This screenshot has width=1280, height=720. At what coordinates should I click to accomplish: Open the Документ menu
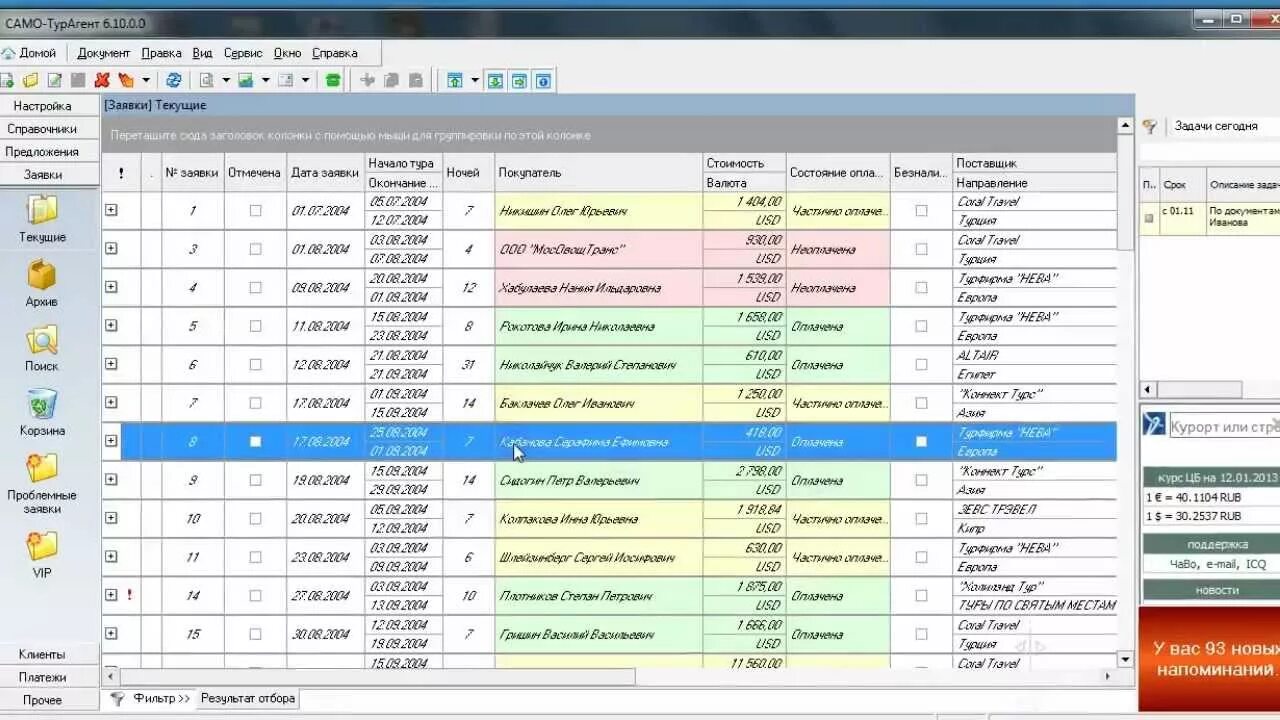tap(104, 53)
